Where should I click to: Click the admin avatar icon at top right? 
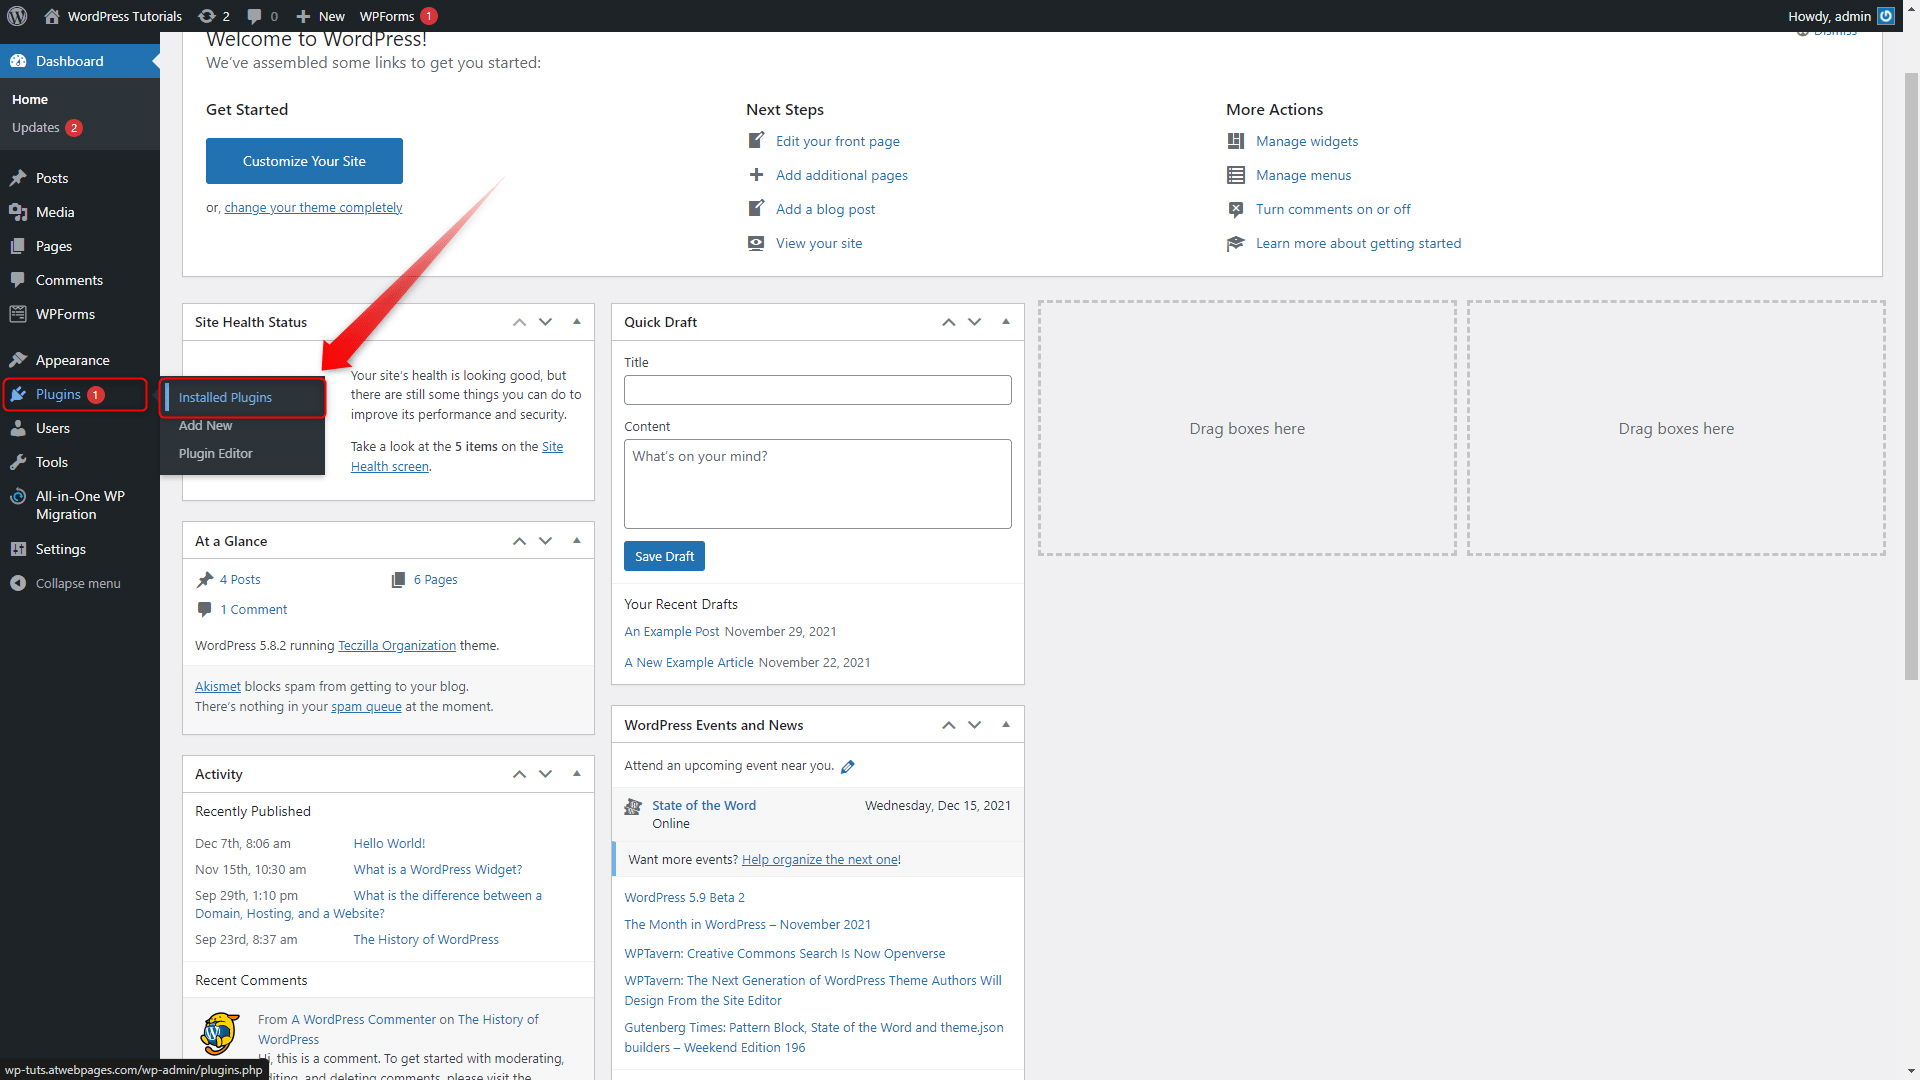(x=1886, y=16)
